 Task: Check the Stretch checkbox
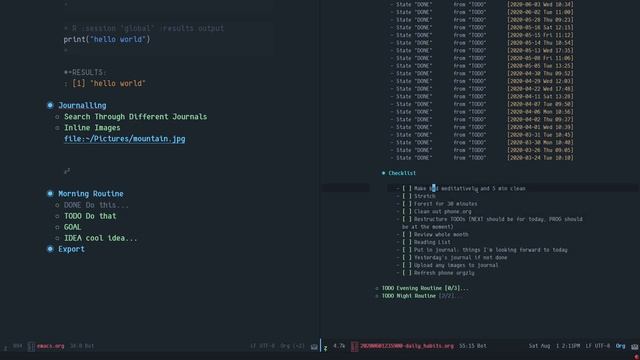[407, 196]
